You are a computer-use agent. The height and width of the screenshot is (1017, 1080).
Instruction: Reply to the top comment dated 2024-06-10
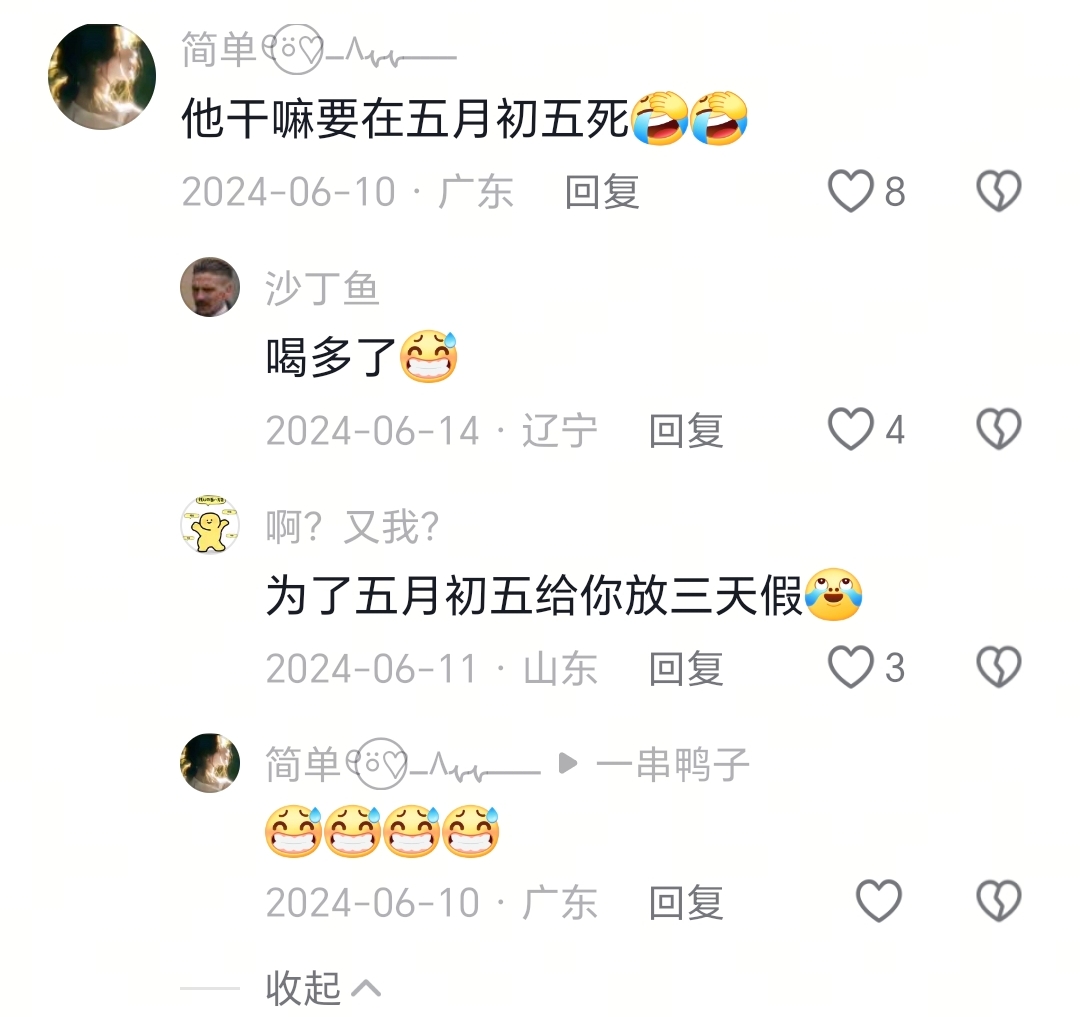602,191
